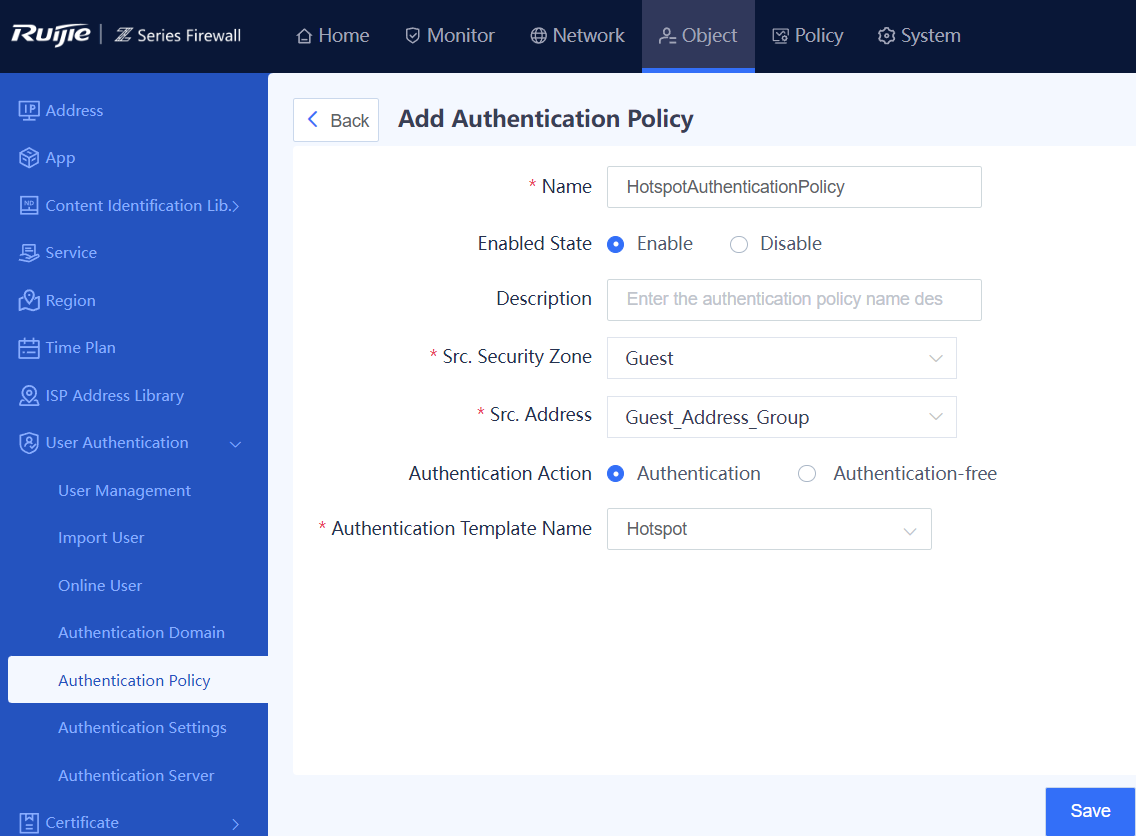
Task: Expand Content Identification Lib. arrow
Action: pos(235,206)
